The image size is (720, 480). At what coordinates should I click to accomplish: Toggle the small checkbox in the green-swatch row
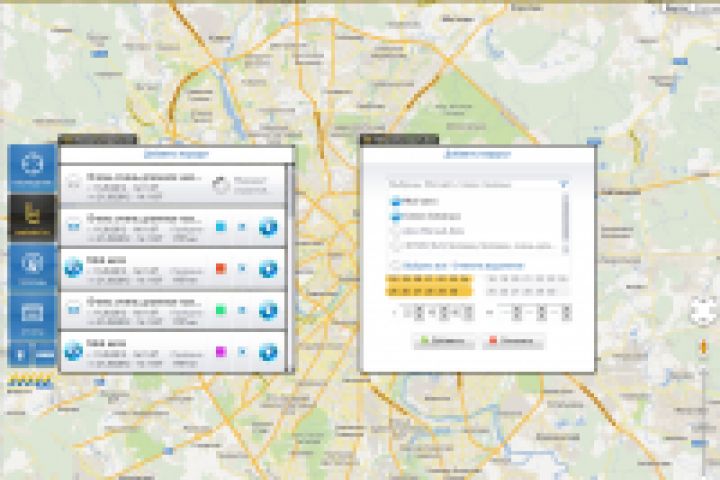pos(242,310)
